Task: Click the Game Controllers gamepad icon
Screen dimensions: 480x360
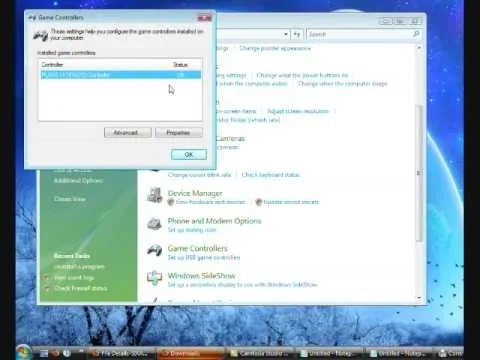Action: coord(155,250)
